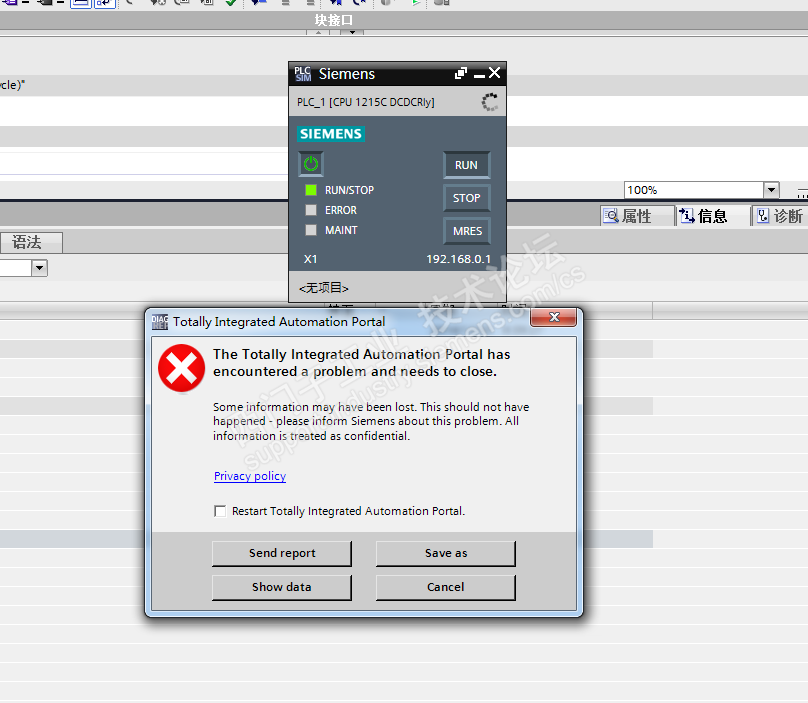Click RUN button in PLCSIM
The height and width of the screenshot is (703, 808).
[x=466, y=165]
